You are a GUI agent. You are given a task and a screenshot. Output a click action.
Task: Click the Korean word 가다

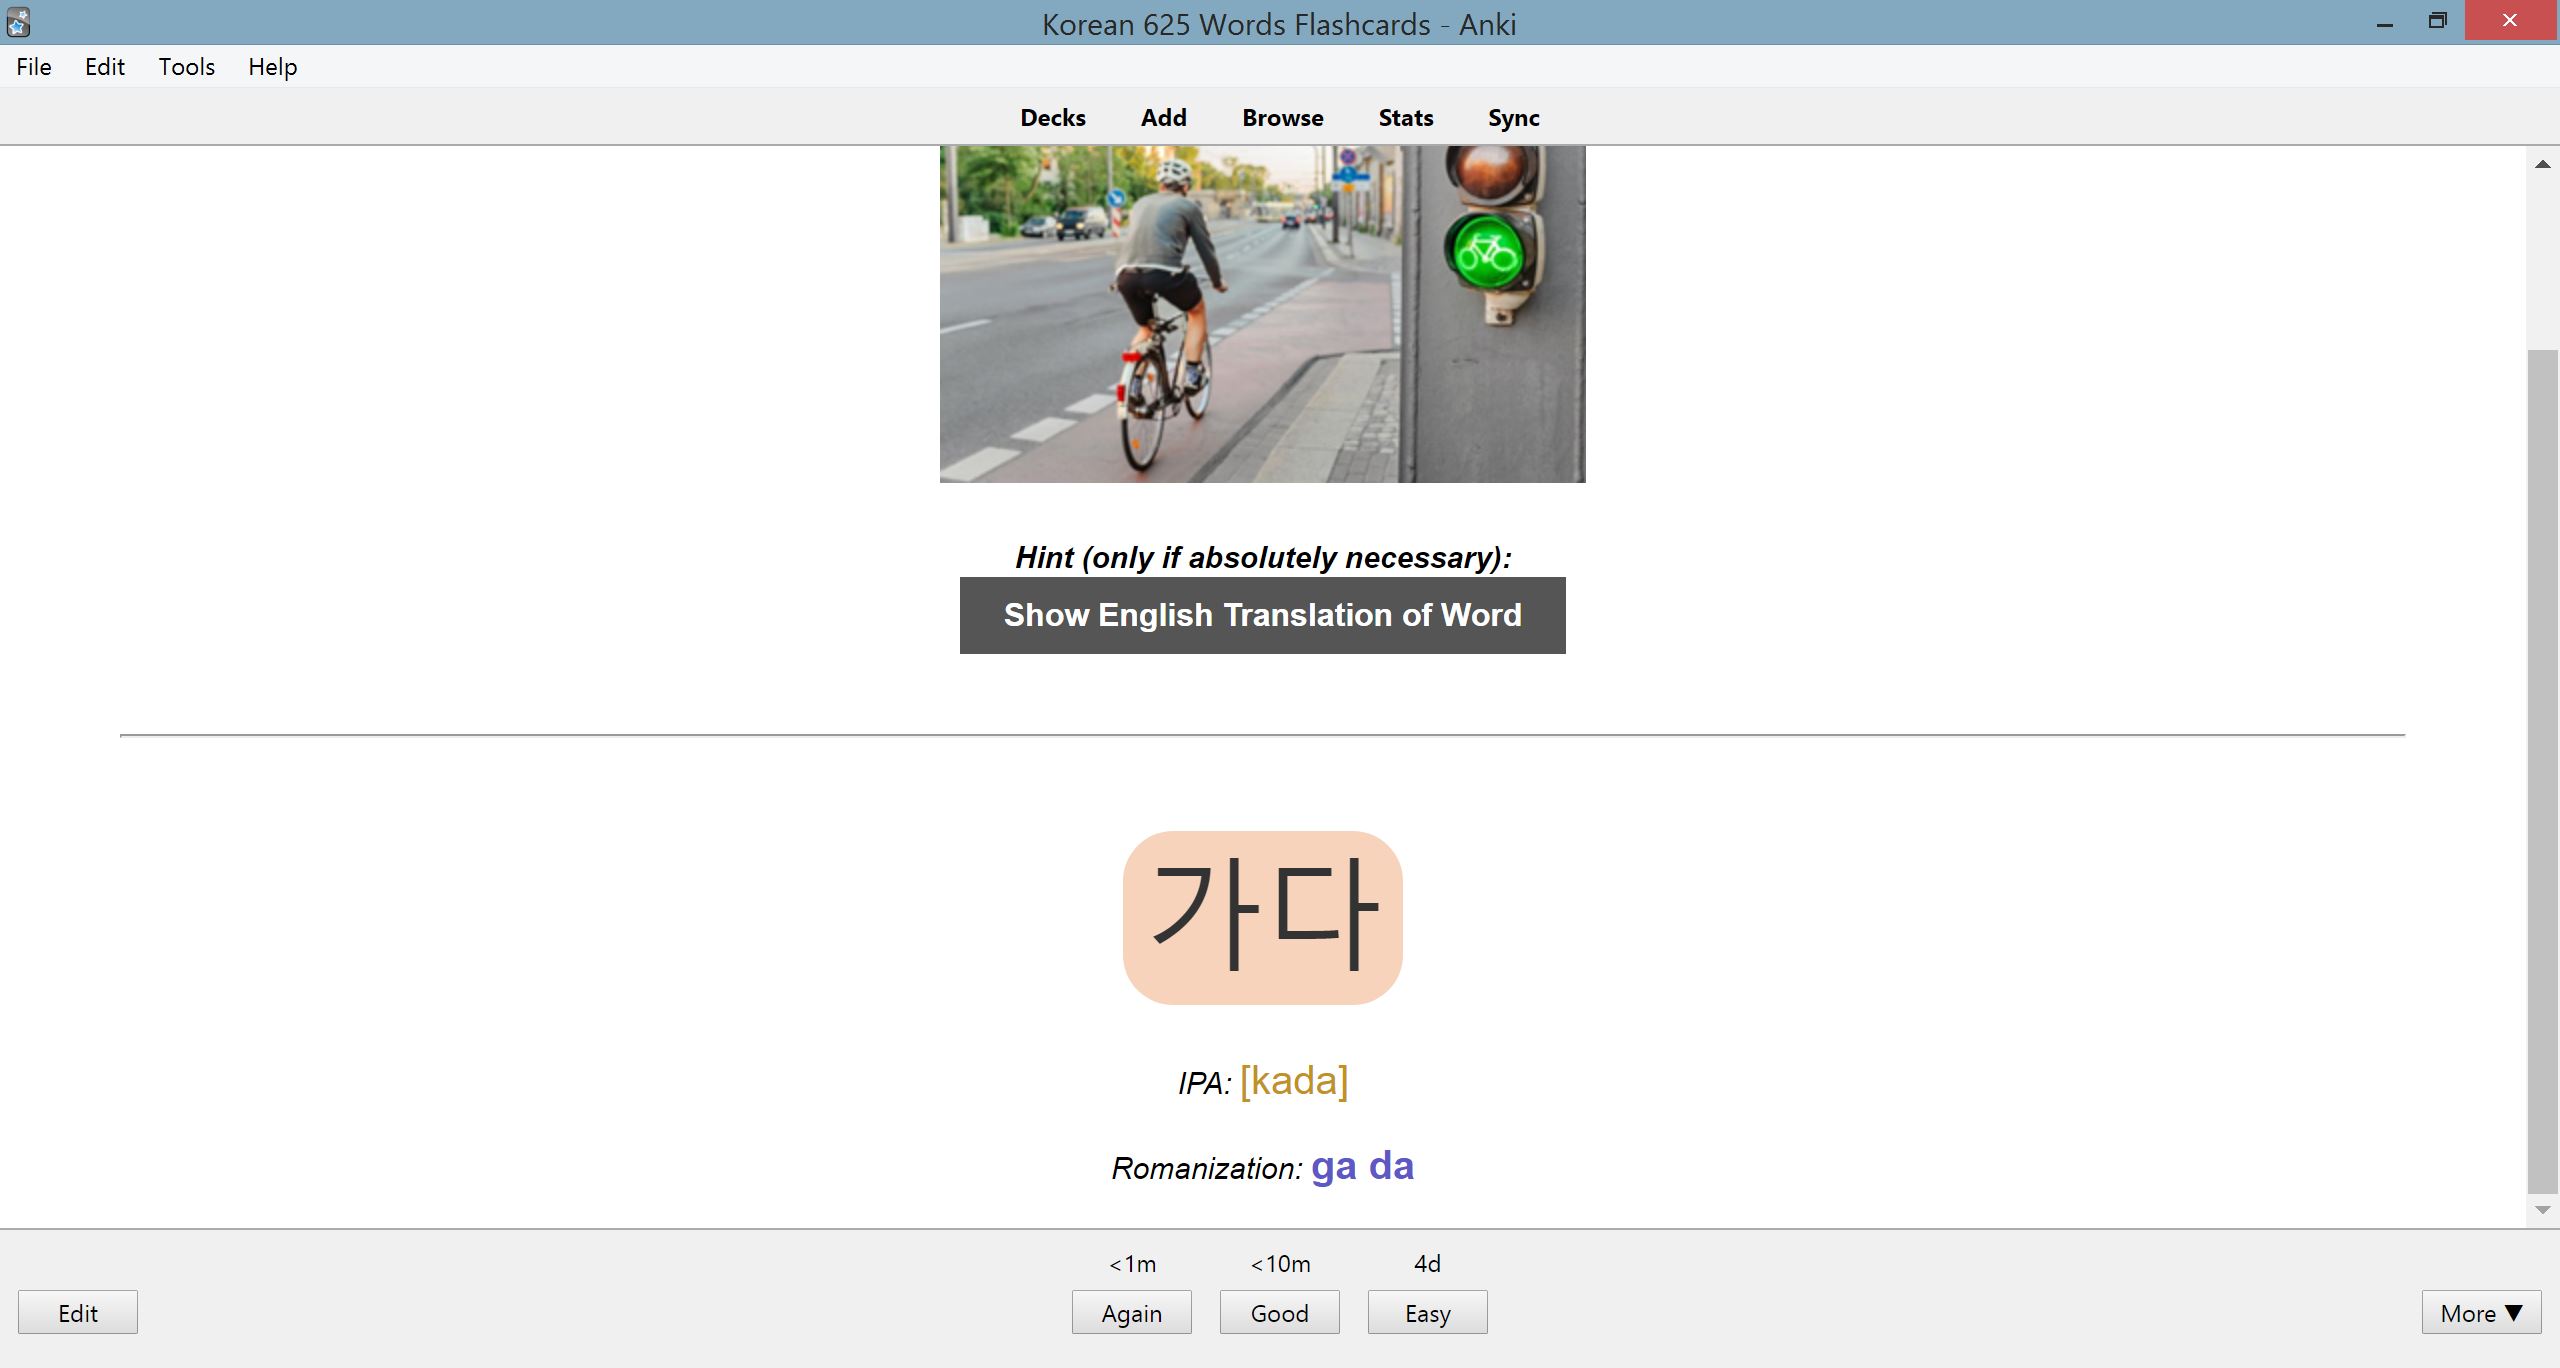tap(1263, 918)
